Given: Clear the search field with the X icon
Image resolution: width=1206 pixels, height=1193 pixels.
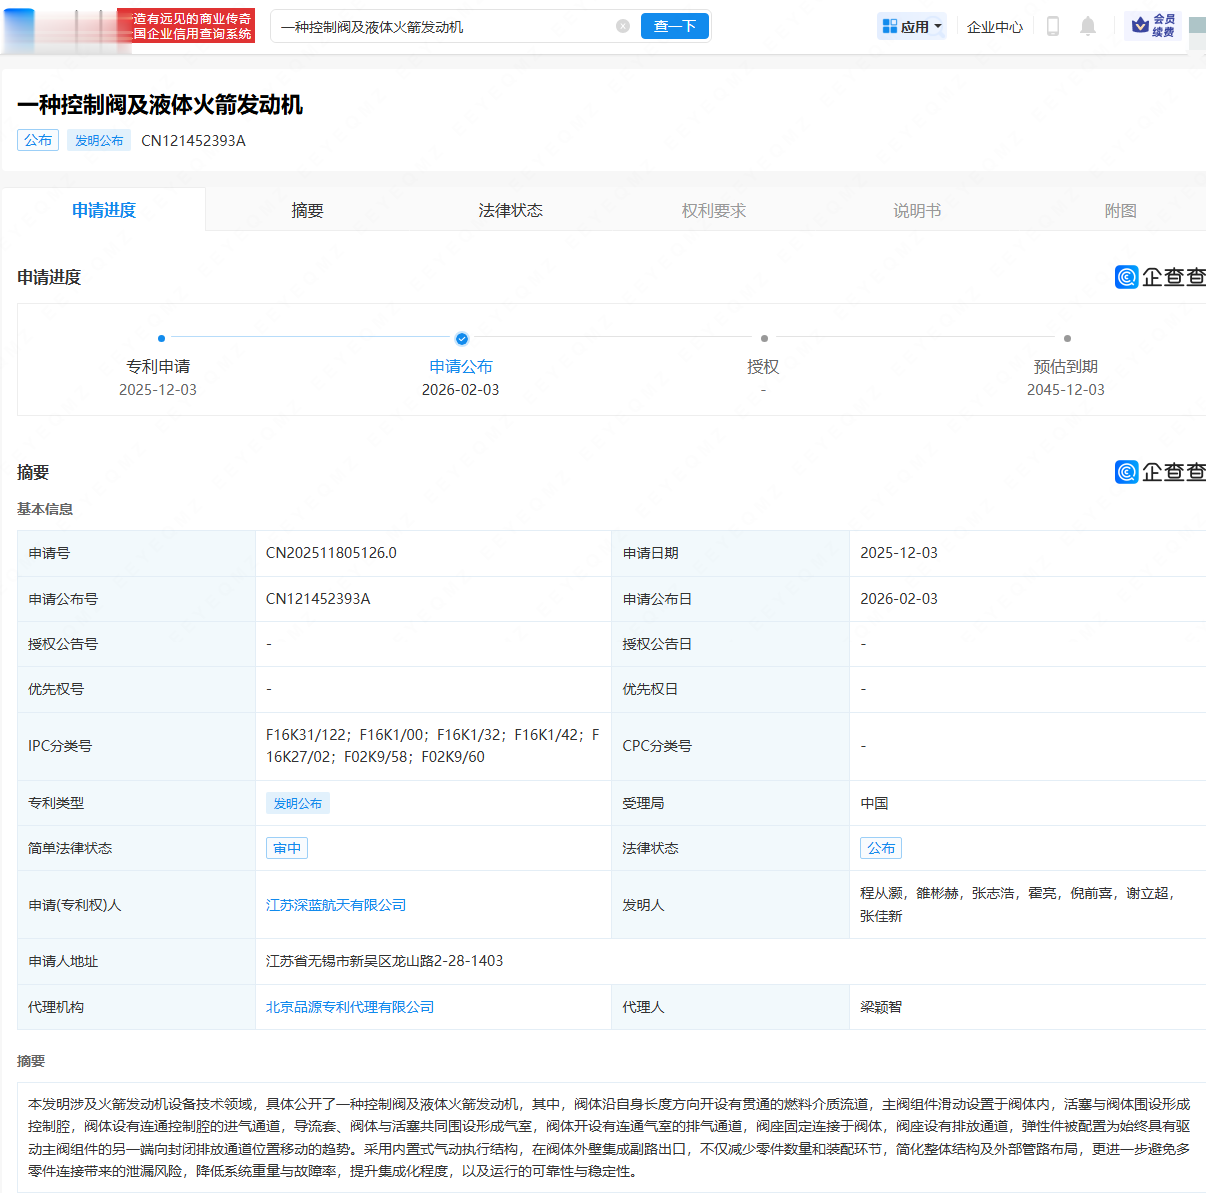Looking at the screenshot, I should [x=623, y=26].
